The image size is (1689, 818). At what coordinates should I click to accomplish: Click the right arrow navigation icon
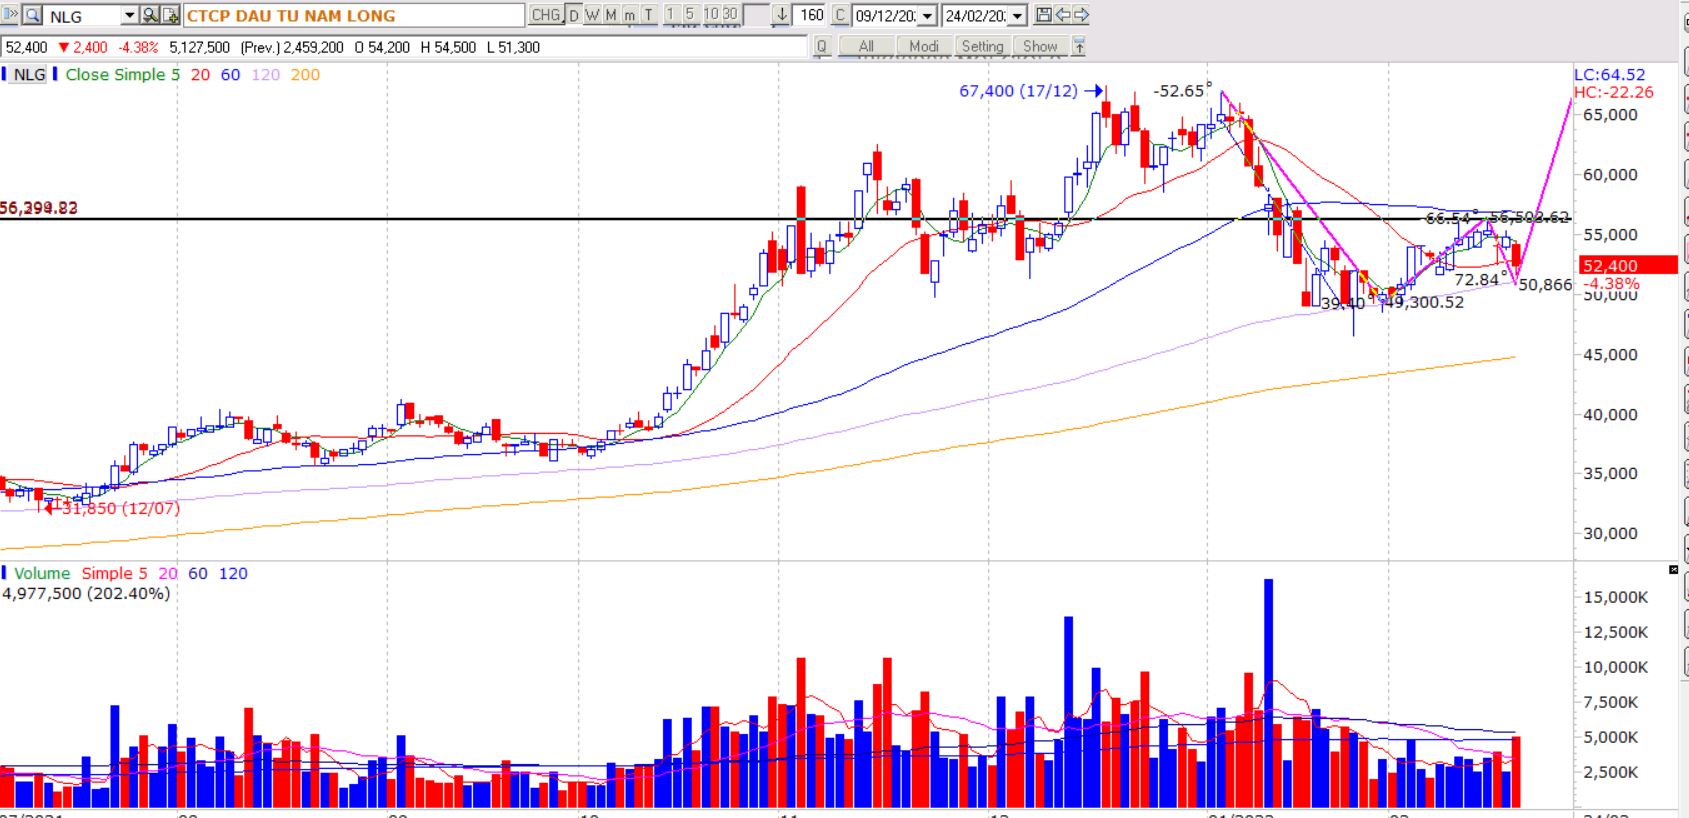[1080, 15]
